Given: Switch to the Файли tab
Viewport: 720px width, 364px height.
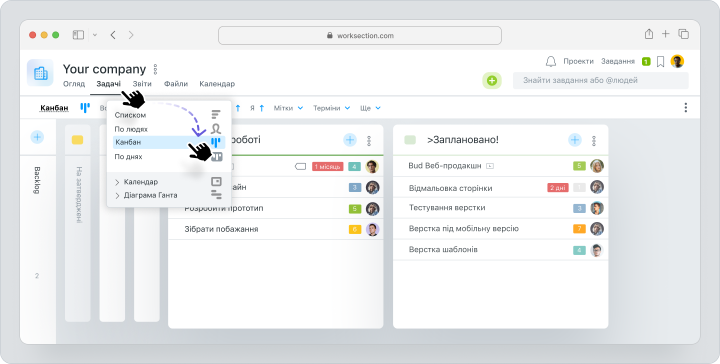Looking at the screenshot, I should tap(176, 84).
